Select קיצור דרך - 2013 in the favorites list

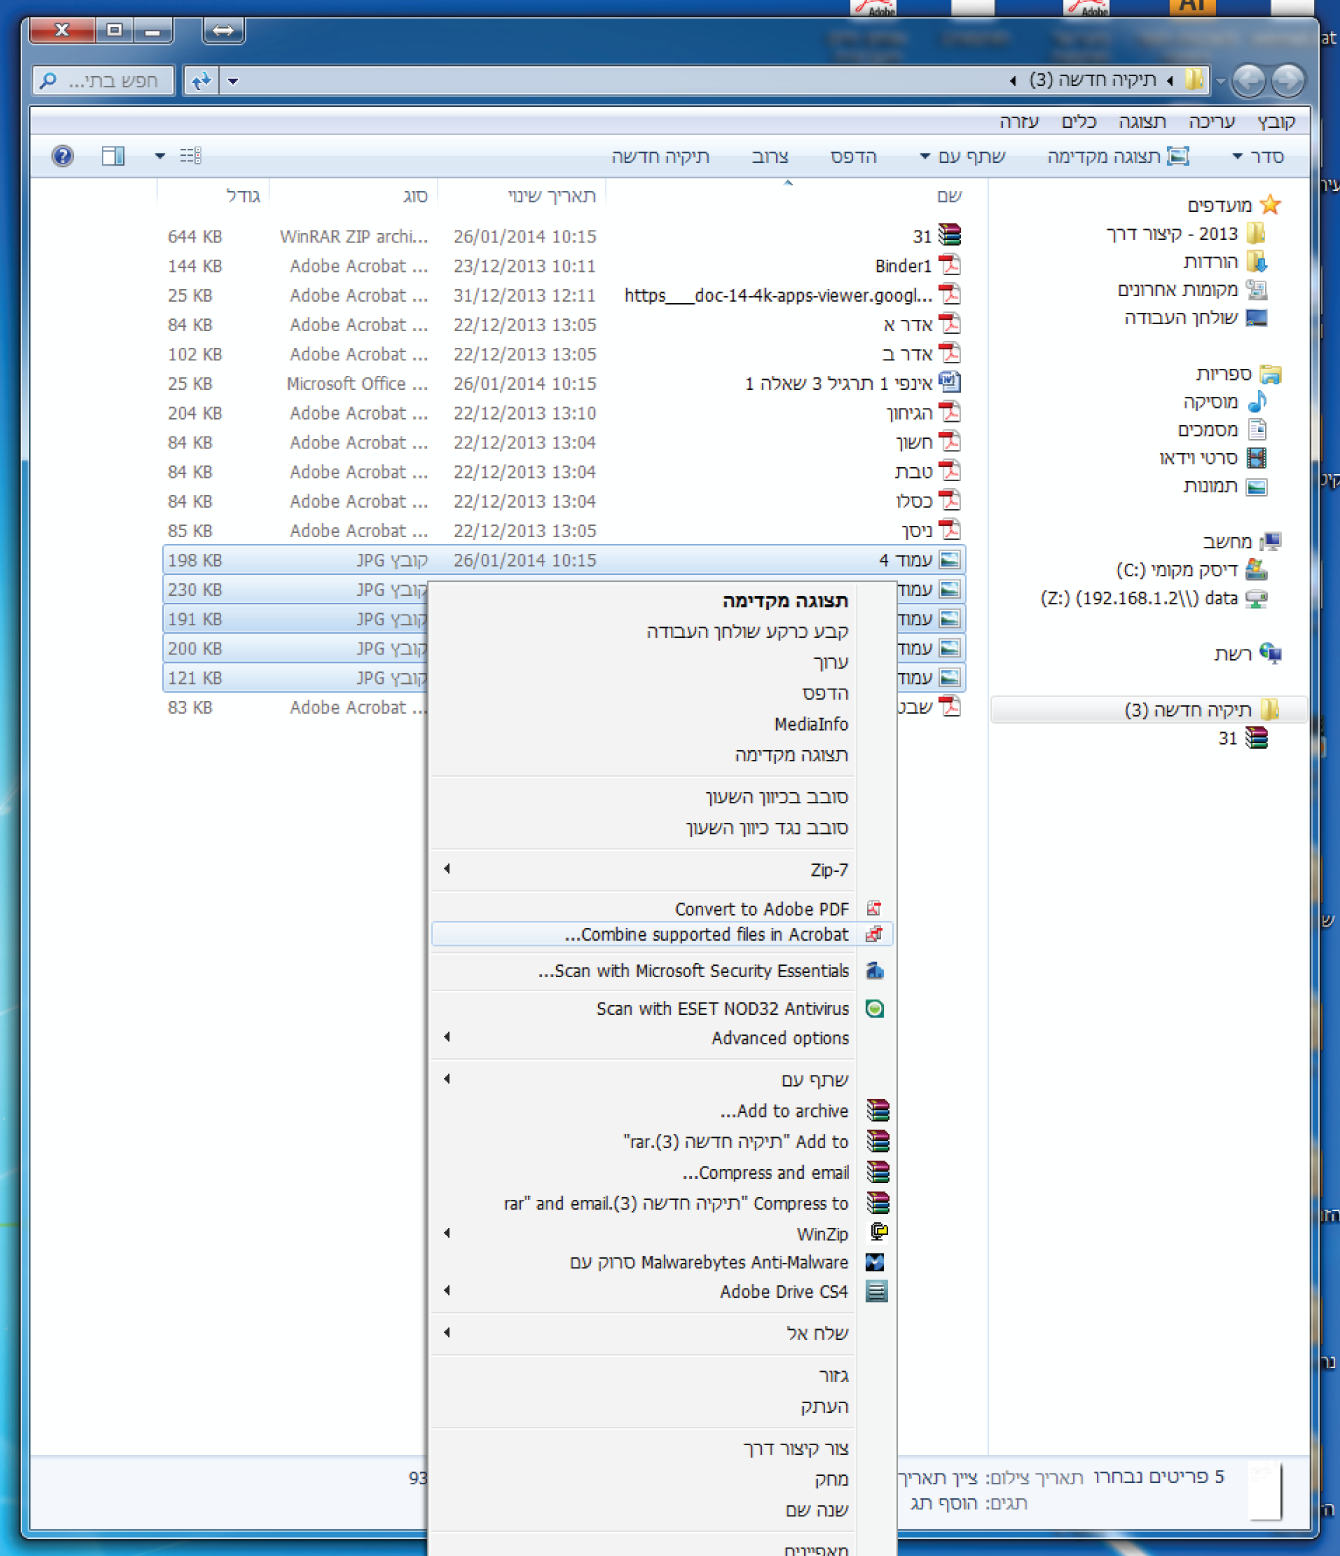(1172, 234)
